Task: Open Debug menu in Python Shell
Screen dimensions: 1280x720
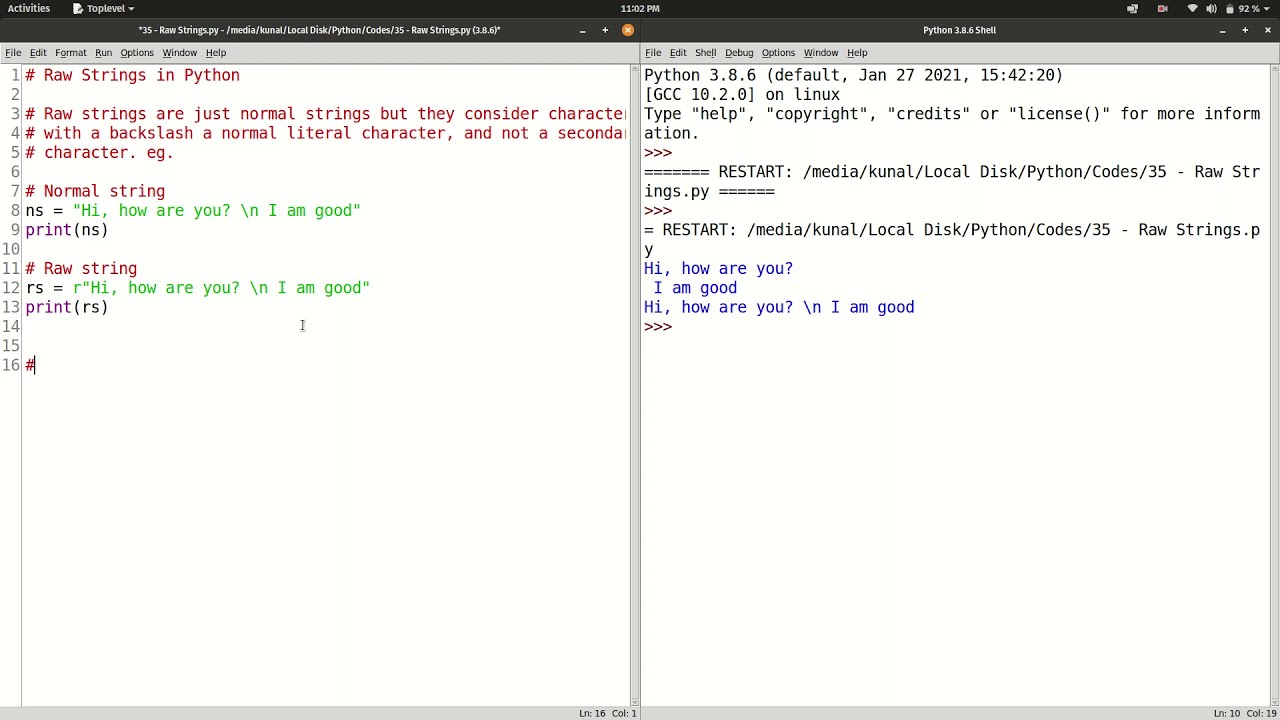Action: pyautogui.click(x=739, y=52)
